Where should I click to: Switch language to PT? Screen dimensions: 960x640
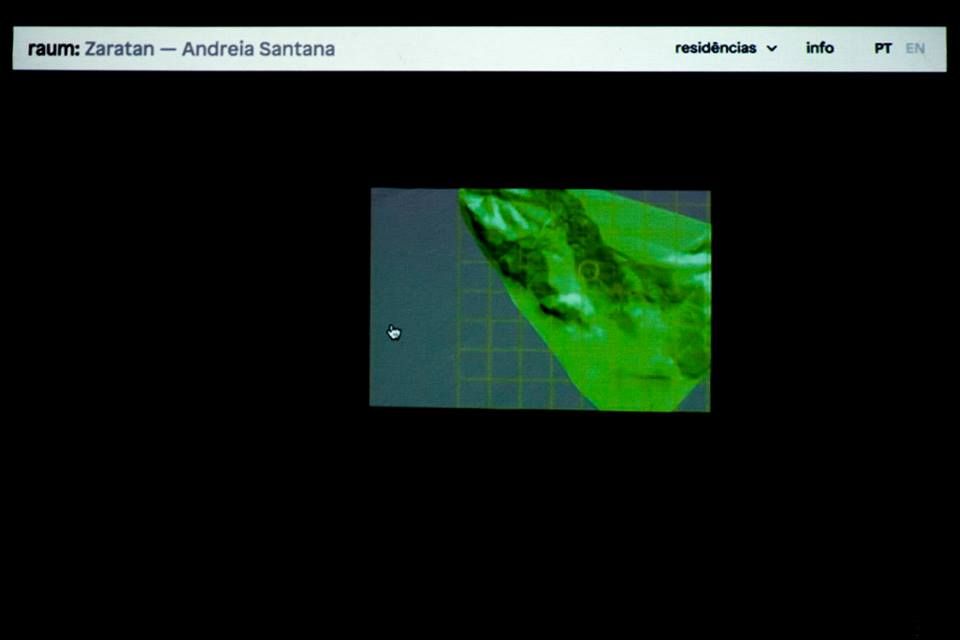pos(882,48)
